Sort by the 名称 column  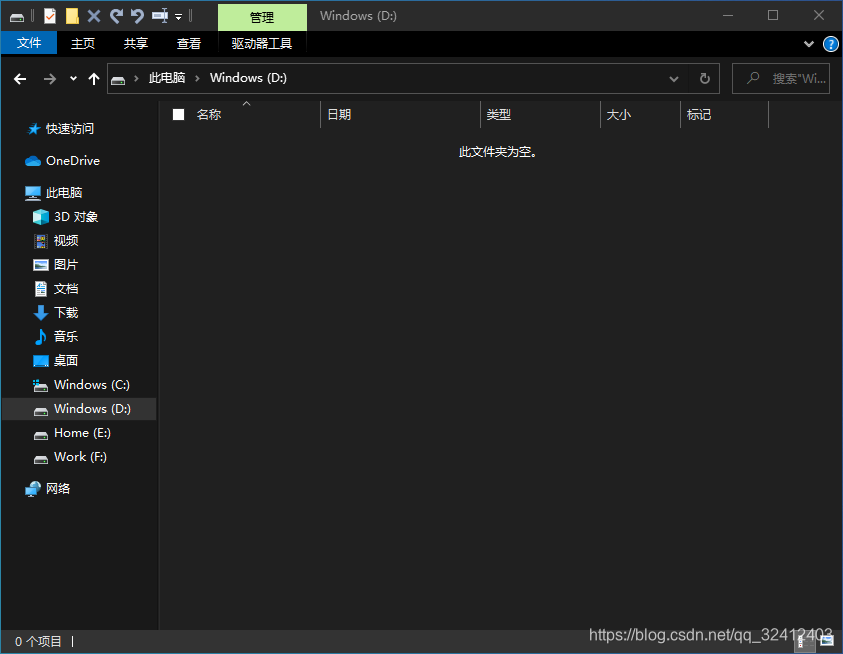[x=209, y=115]
